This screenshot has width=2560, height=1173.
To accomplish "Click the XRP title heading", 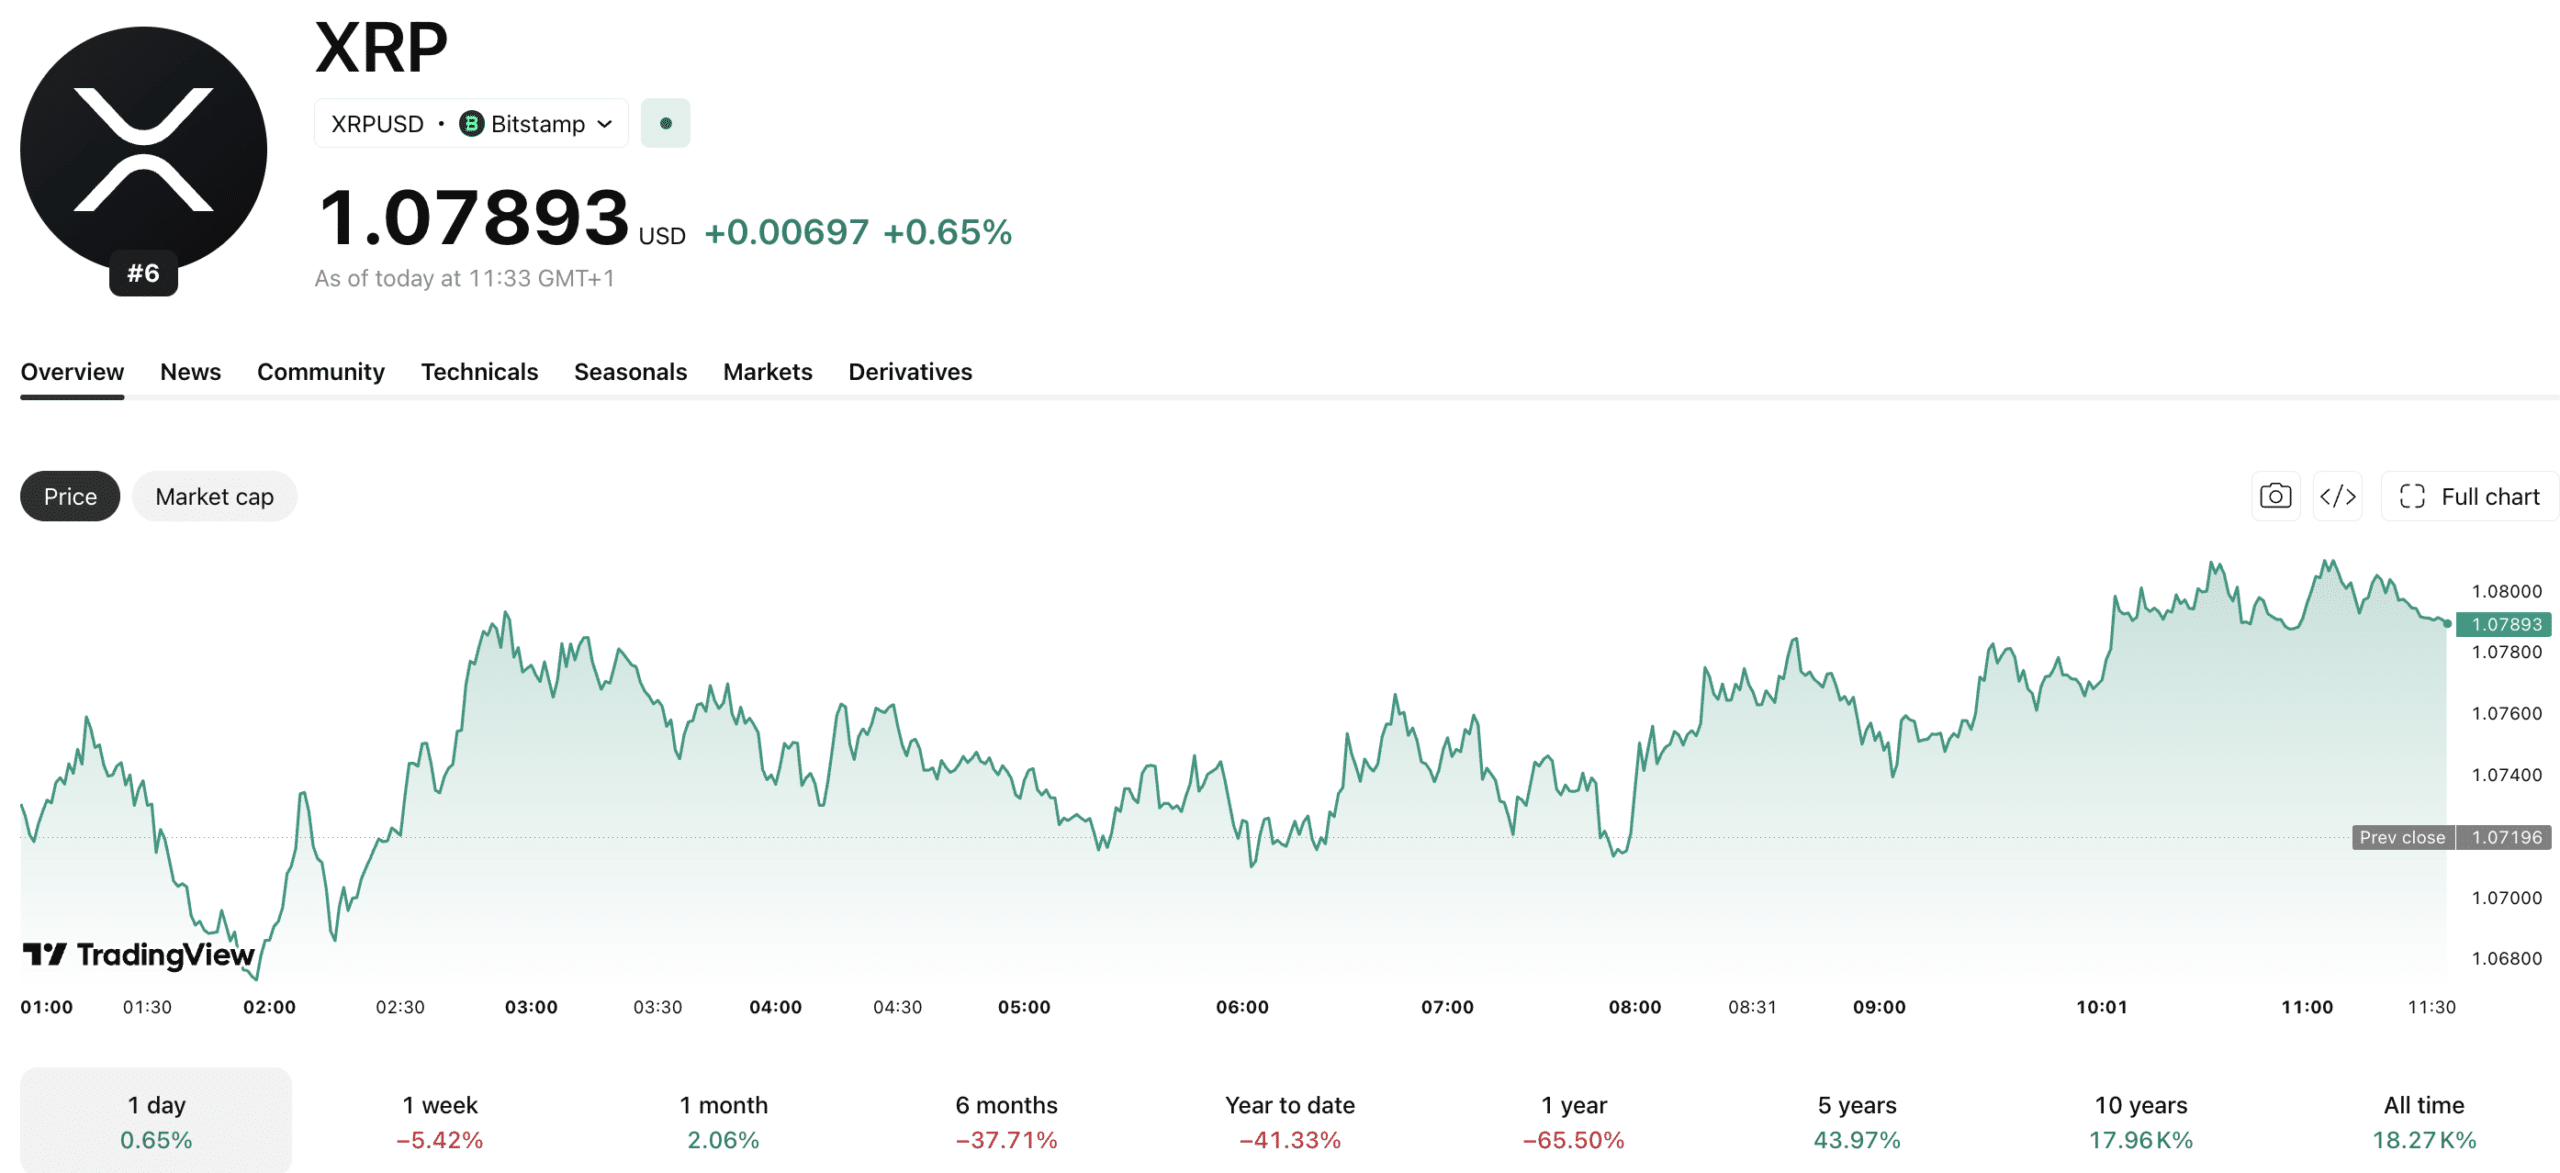I will pos(381,47).
